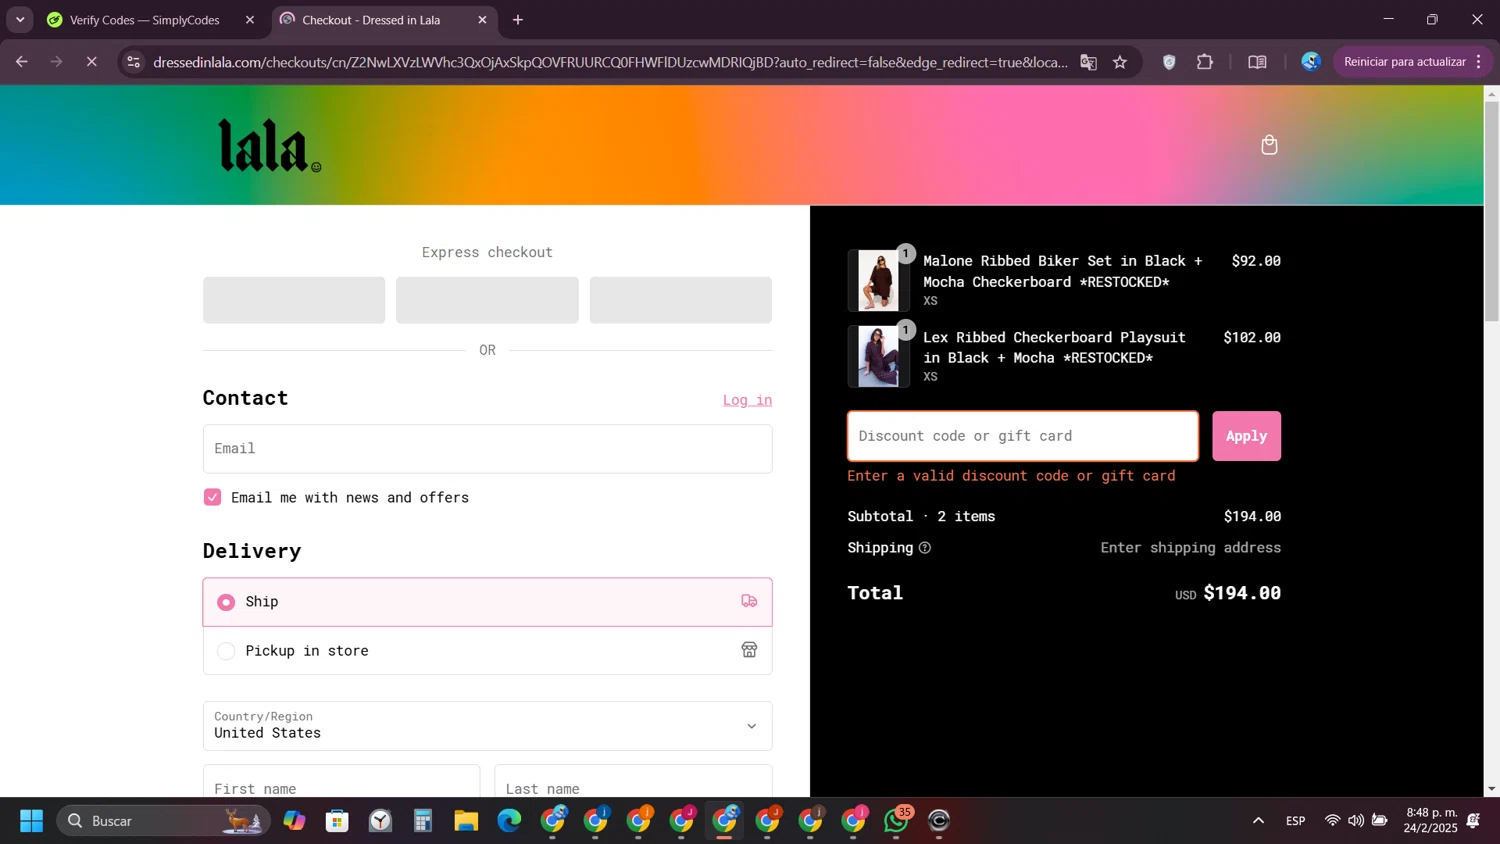Viewport: 1500px width, 844px height.
Task: Click the scroll down arrow of scrollbar
Action: pos(1491,789)
